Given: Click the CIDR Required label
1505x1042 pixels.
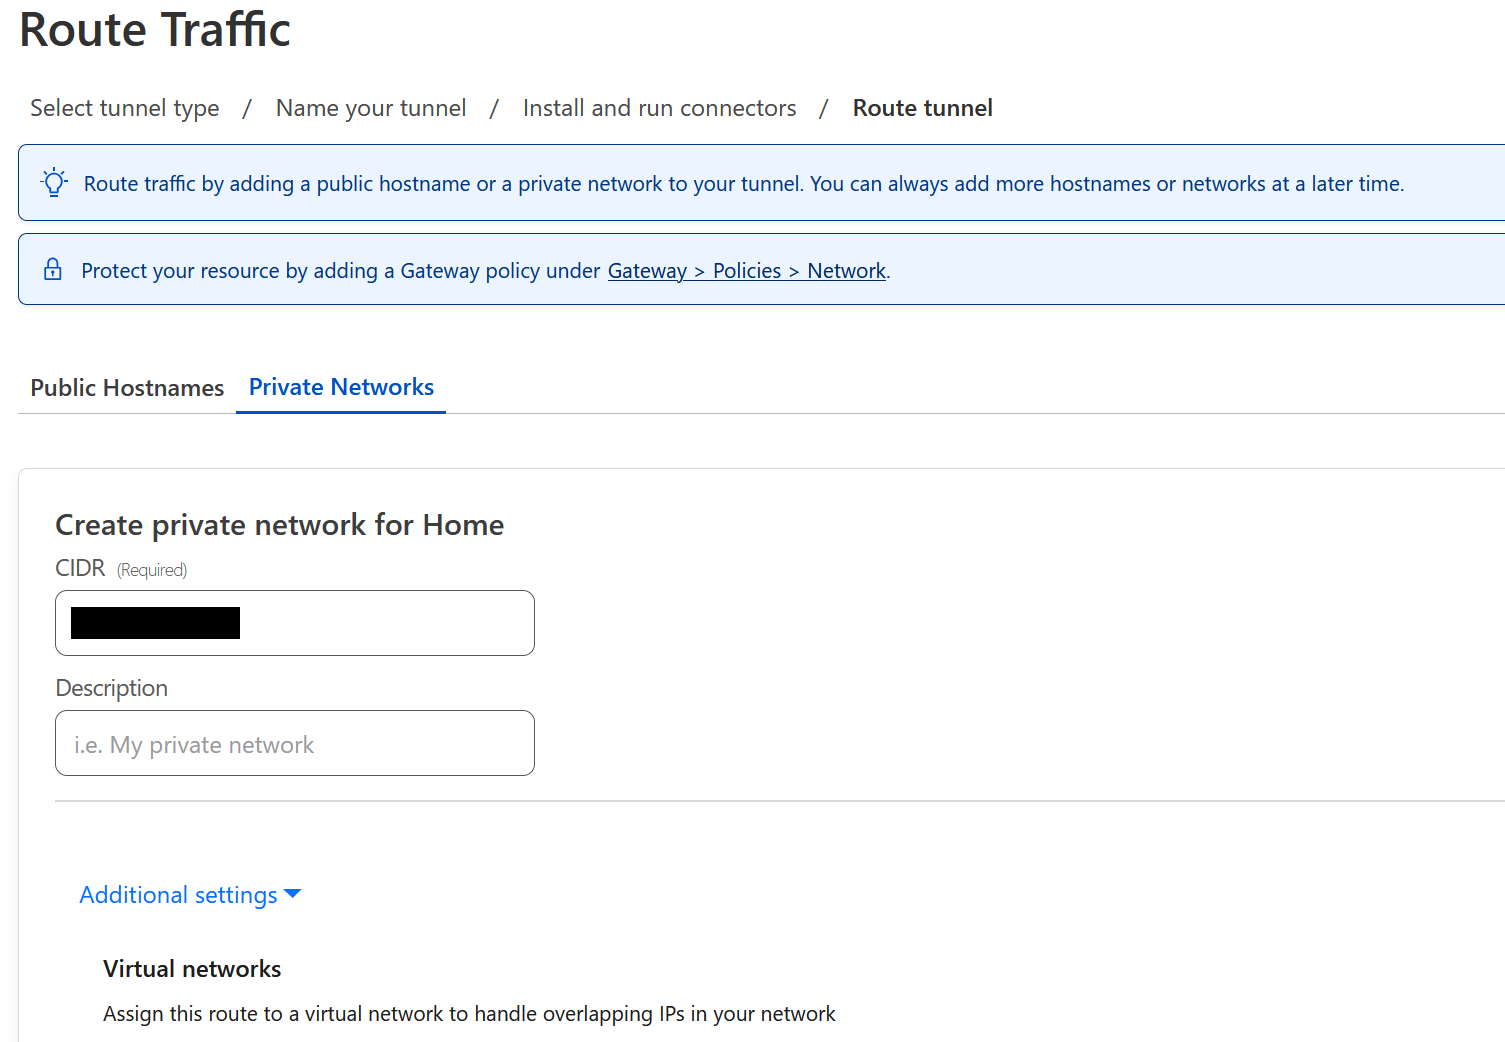Looking at the screenshot, I should click(x=121, y=568).
